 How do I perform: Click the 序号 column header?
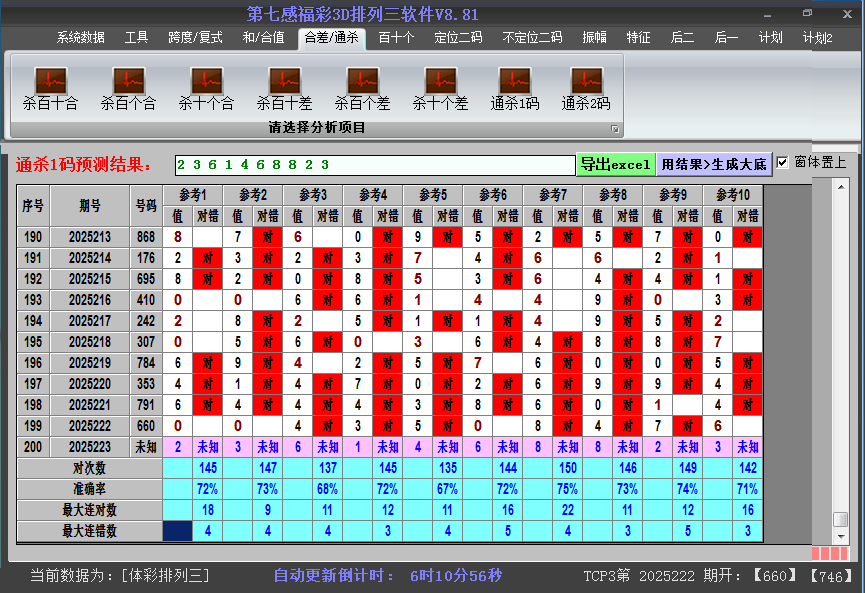click(33, 206)
